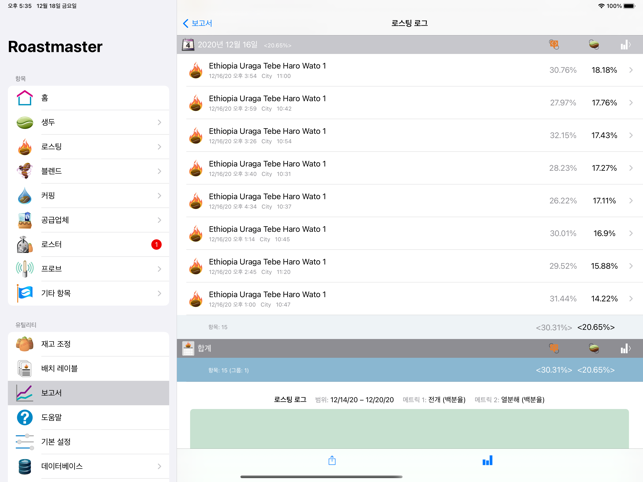Tap the green bowl icon in date header

594,44
